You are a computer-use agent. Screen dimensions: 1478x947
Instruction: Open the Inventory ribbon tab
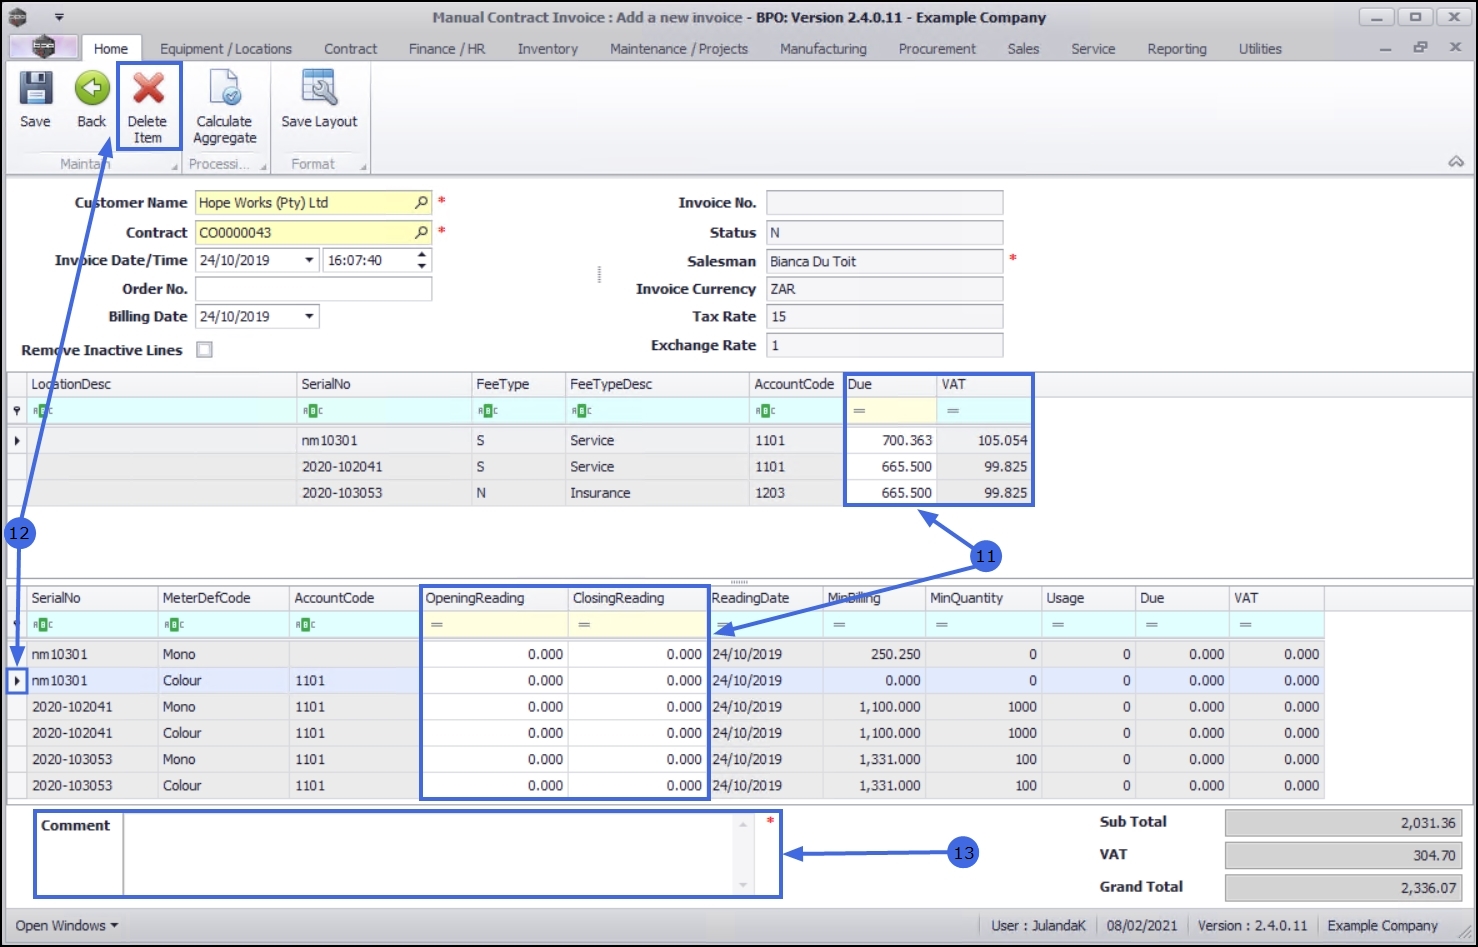[547, 49]
